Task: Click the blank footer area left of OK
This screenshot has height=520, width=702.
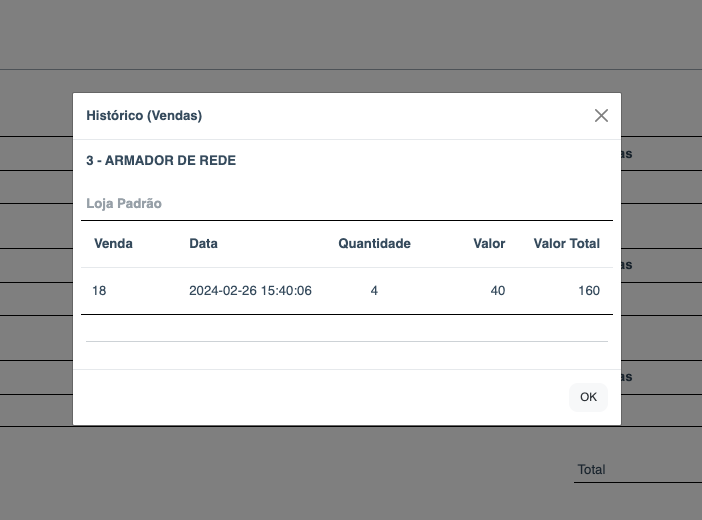Action: coord(320,397)
